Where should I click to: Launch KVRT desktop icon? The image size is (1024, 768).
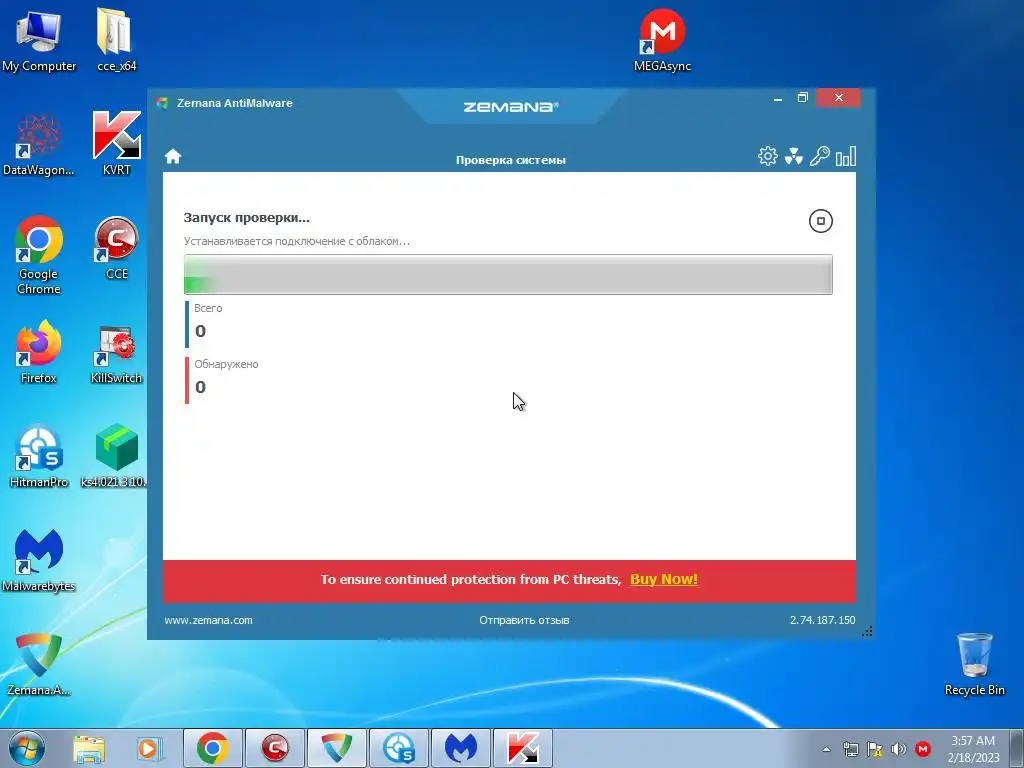tap(116, 144)
